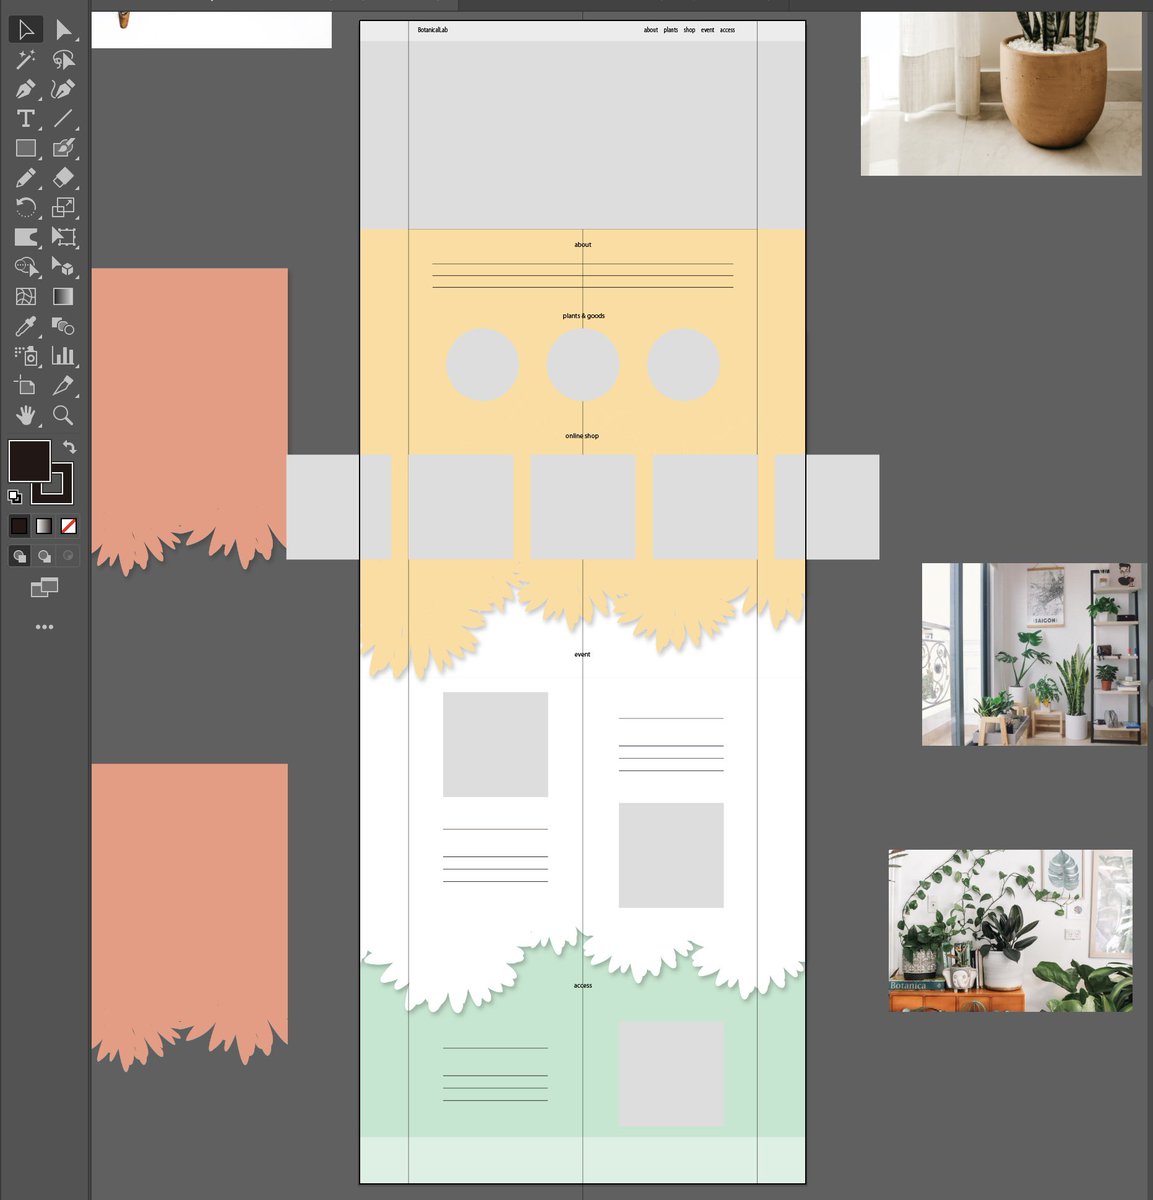Viewport: 1153px width, 1200px height.
Task: Swap fill and stroke colors
Action: click(x=69, y=447)
